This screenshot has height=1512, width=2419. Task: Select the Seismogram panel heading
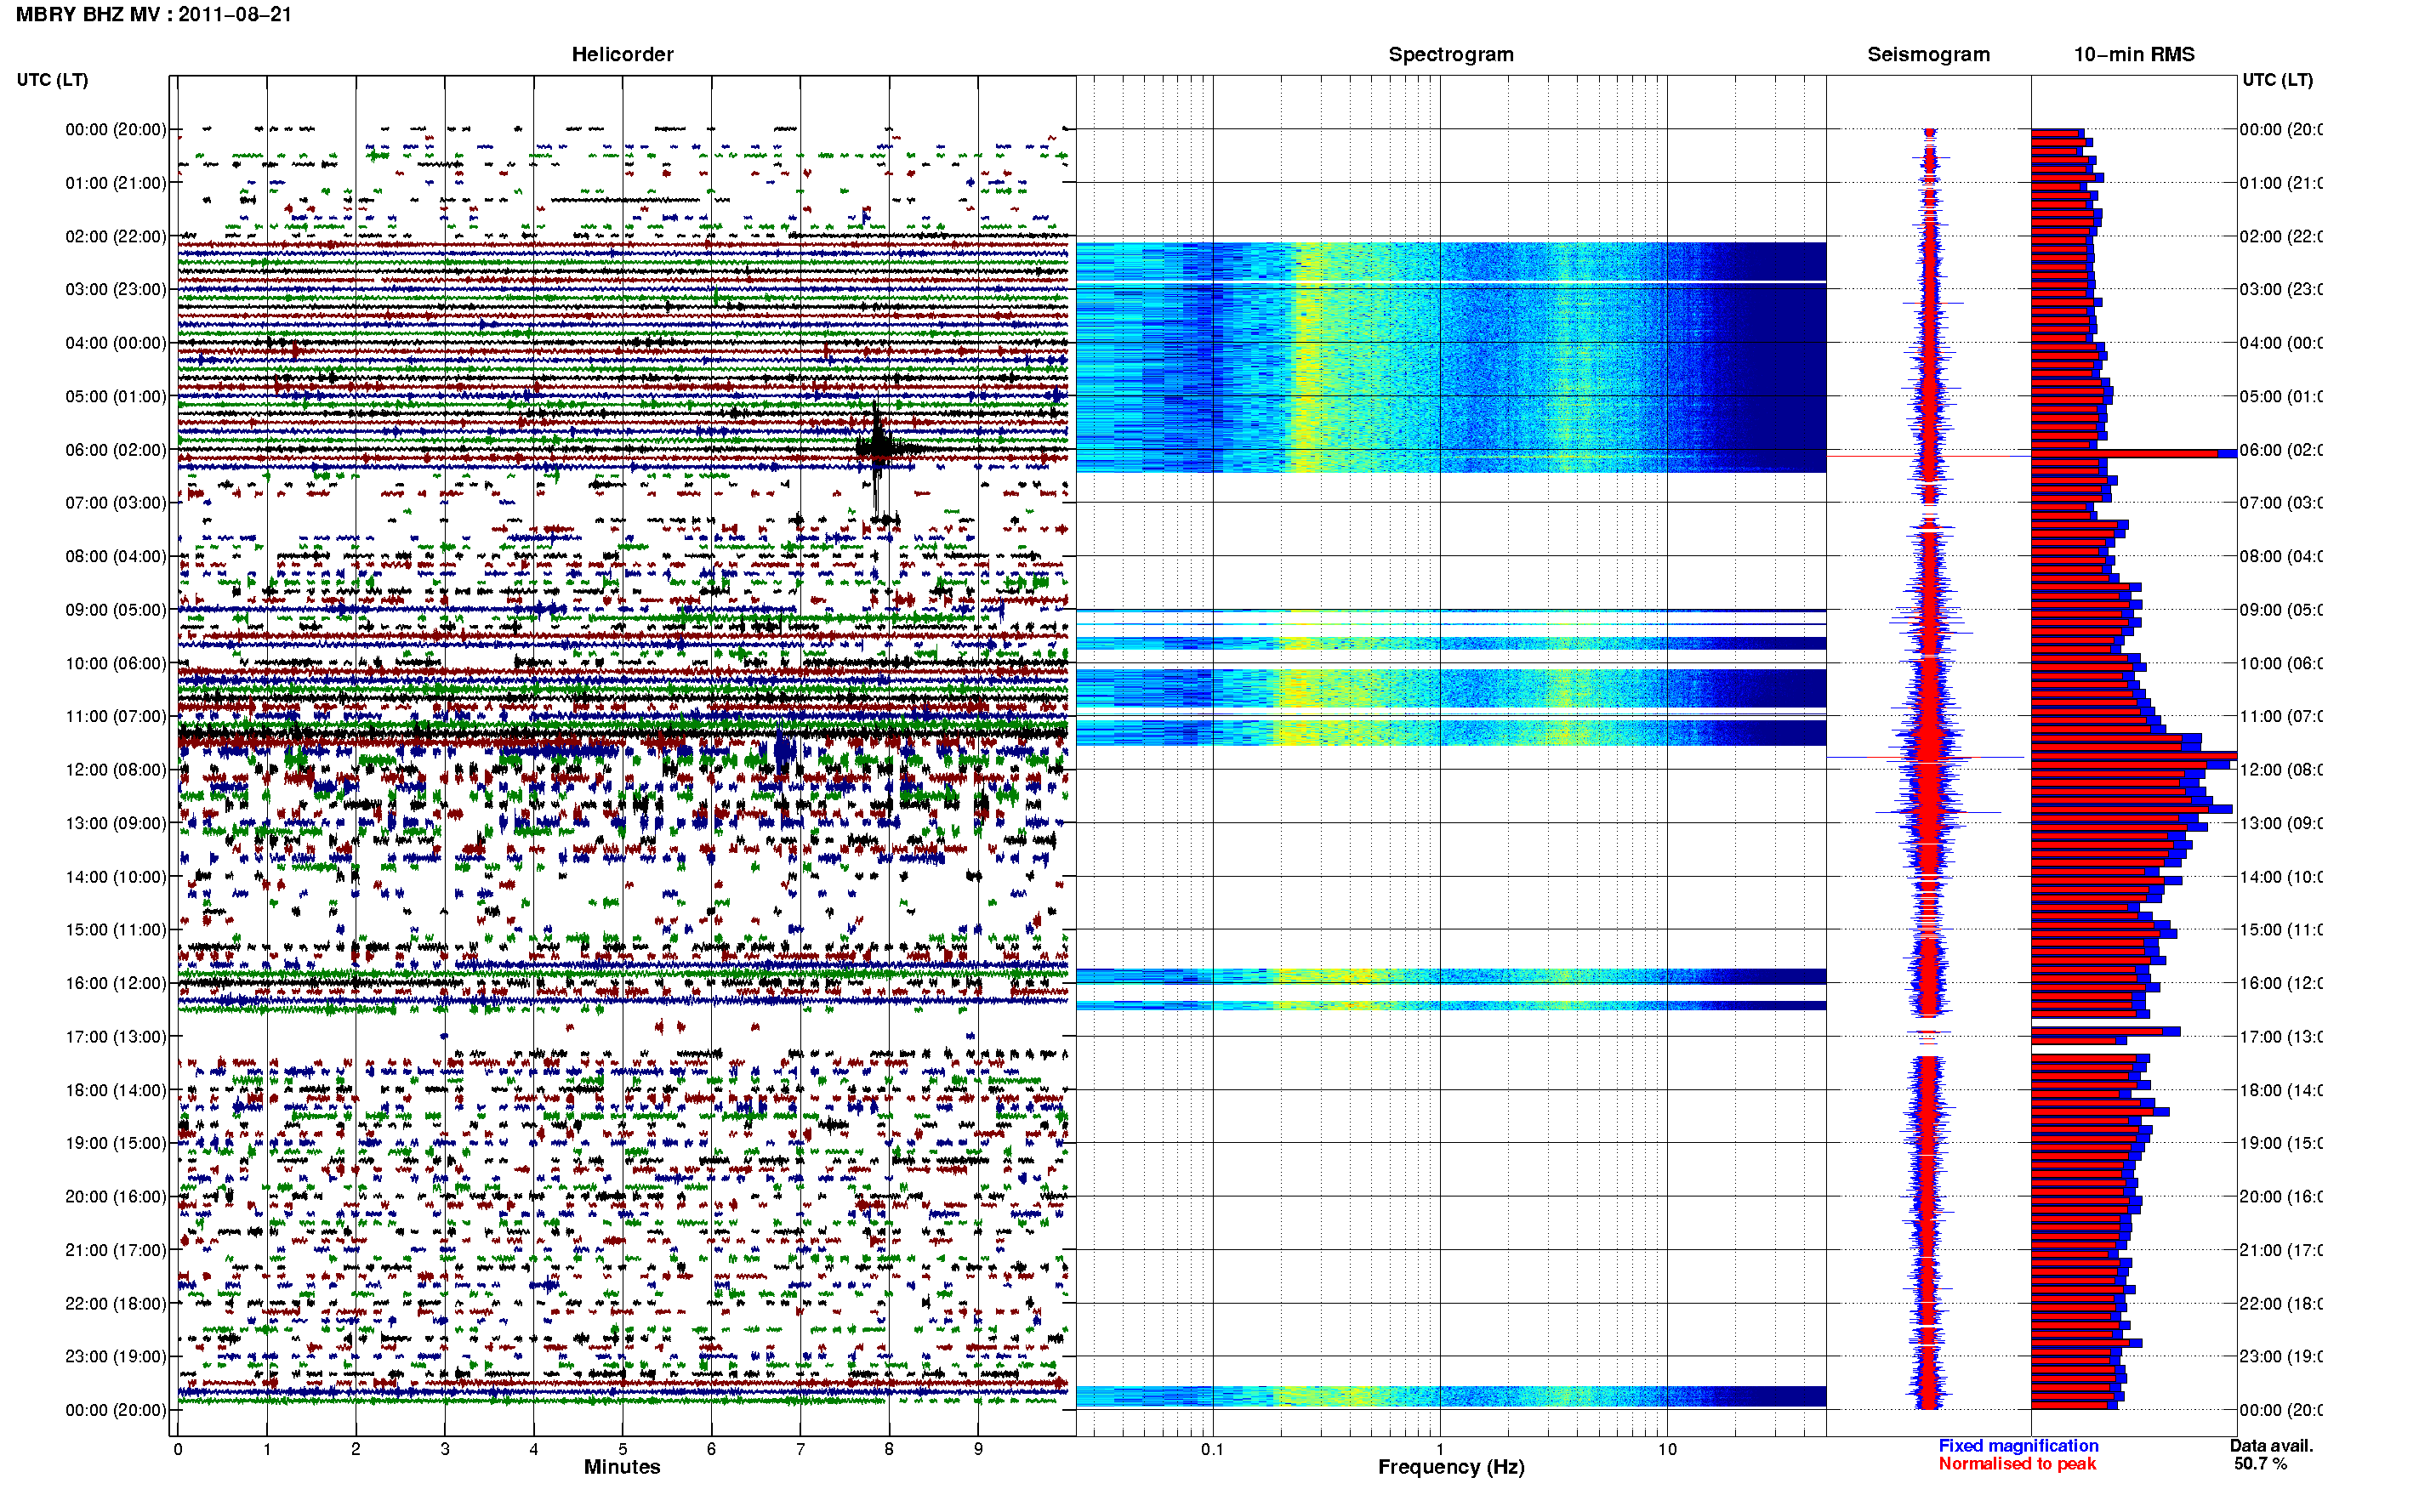pyautogui.click(x=1928, y=55)
